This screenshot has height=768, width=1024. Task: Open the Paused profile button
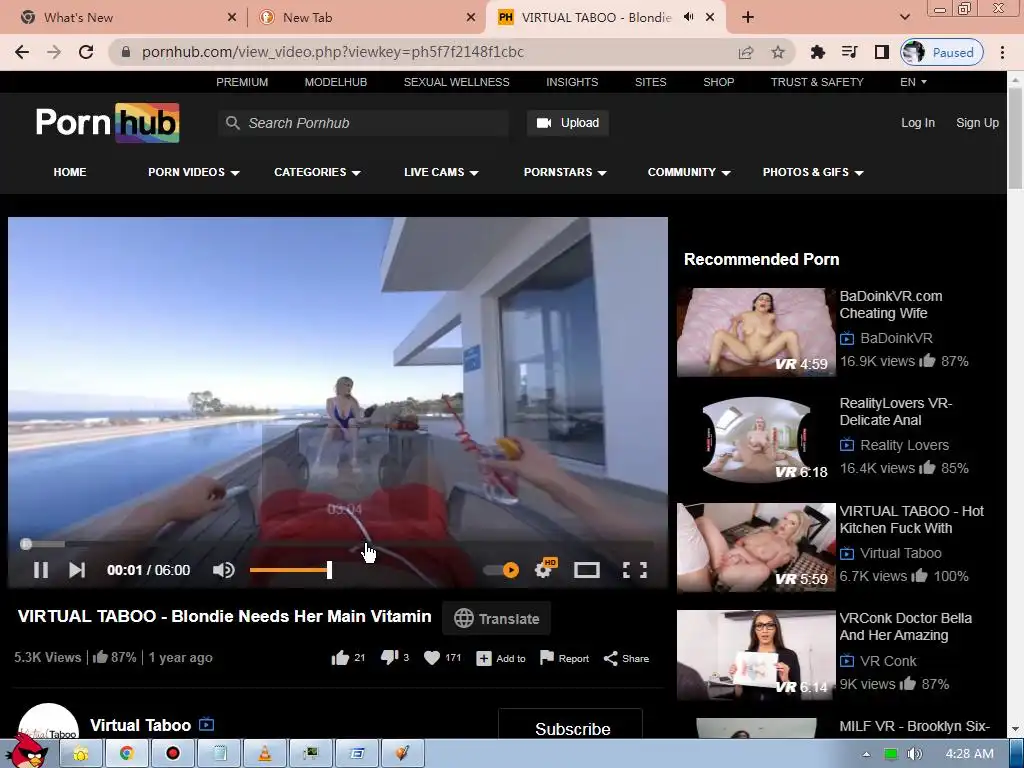[x=942, y=52]
